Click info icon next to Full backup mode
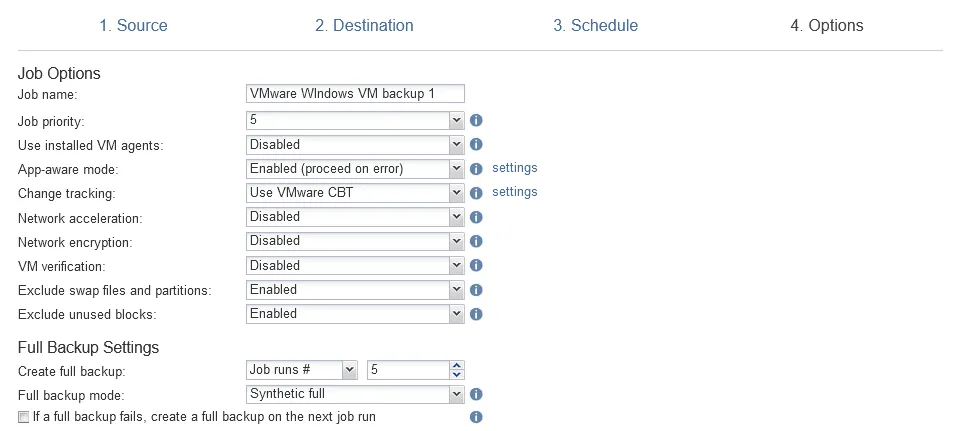 (477, 395)
